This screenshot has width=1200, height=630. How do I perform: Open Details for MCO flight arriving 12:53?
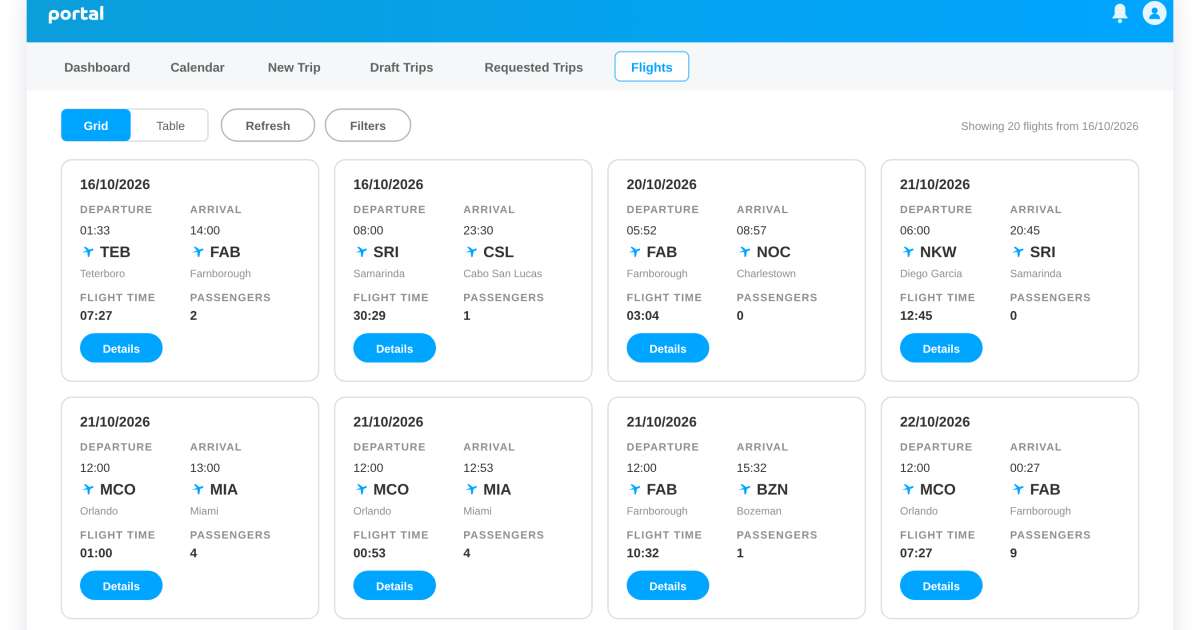coord(394,585)
